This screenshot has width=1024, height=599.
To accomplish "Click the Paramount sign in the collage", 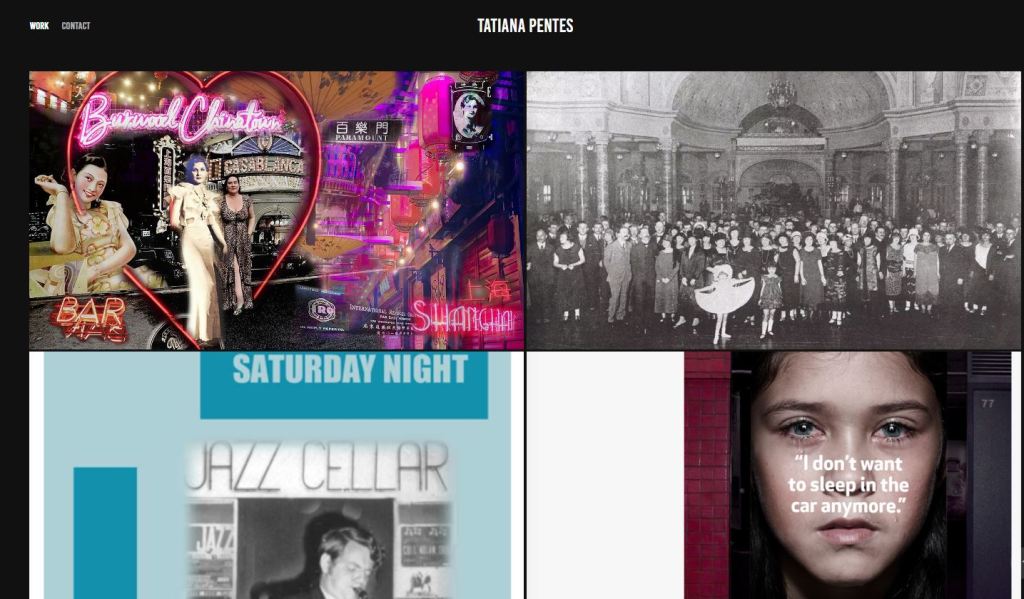I will tap(361, 131).
